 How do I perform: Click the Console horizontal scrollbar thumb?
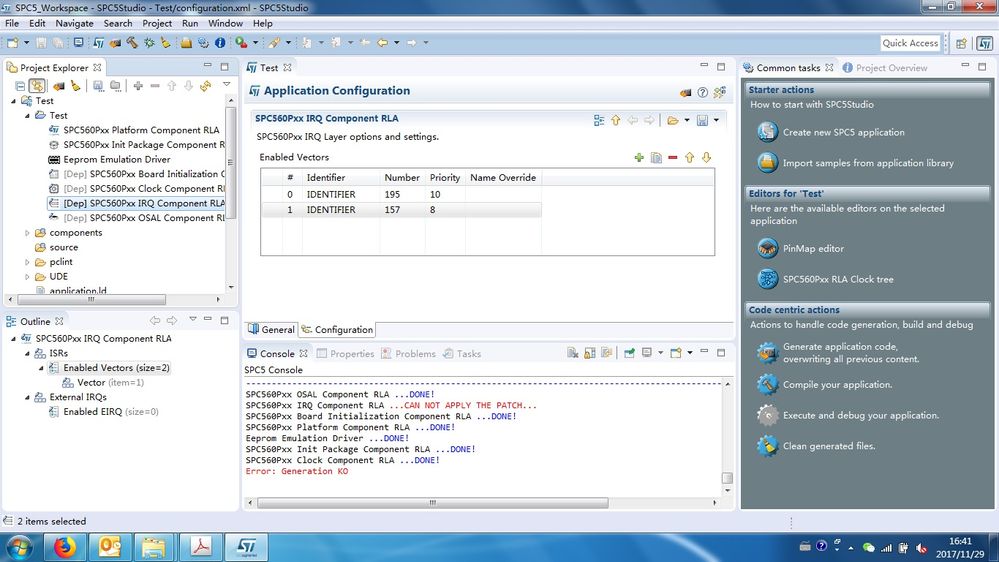[433, 503]
